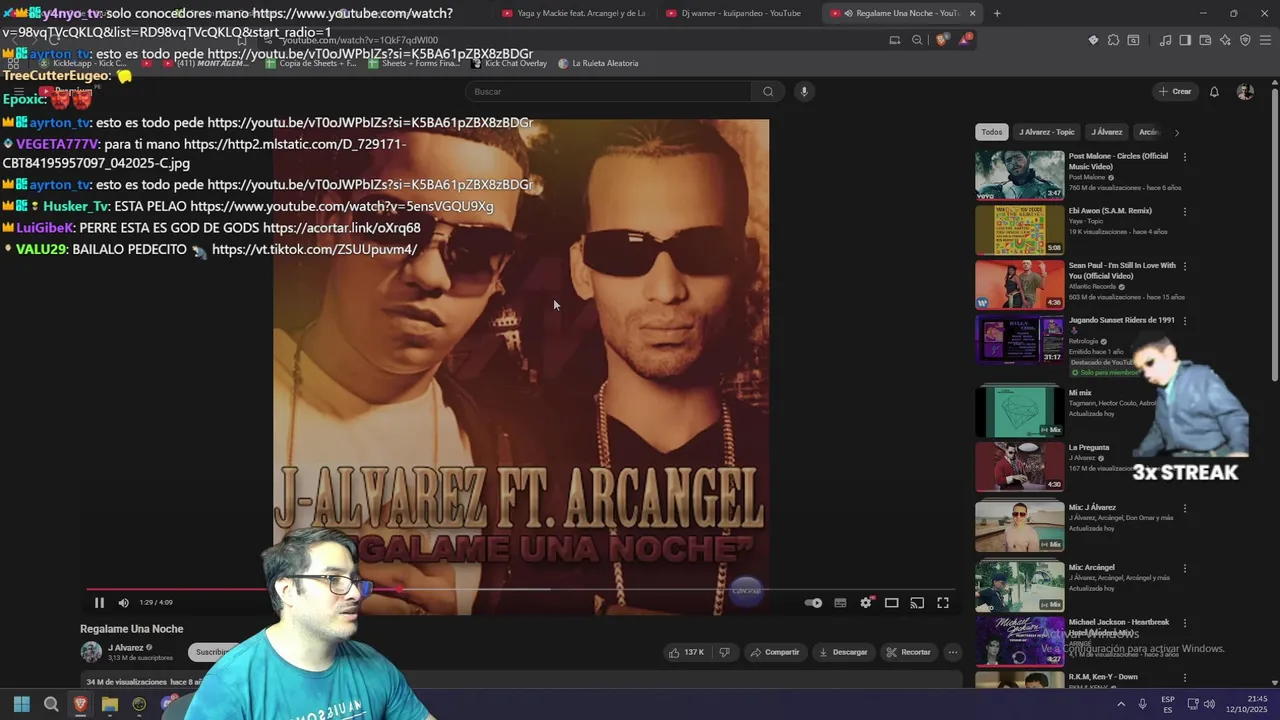Start voice search with microphone icon
This screenshot has width=1280, height=720.
pos(803,91)
